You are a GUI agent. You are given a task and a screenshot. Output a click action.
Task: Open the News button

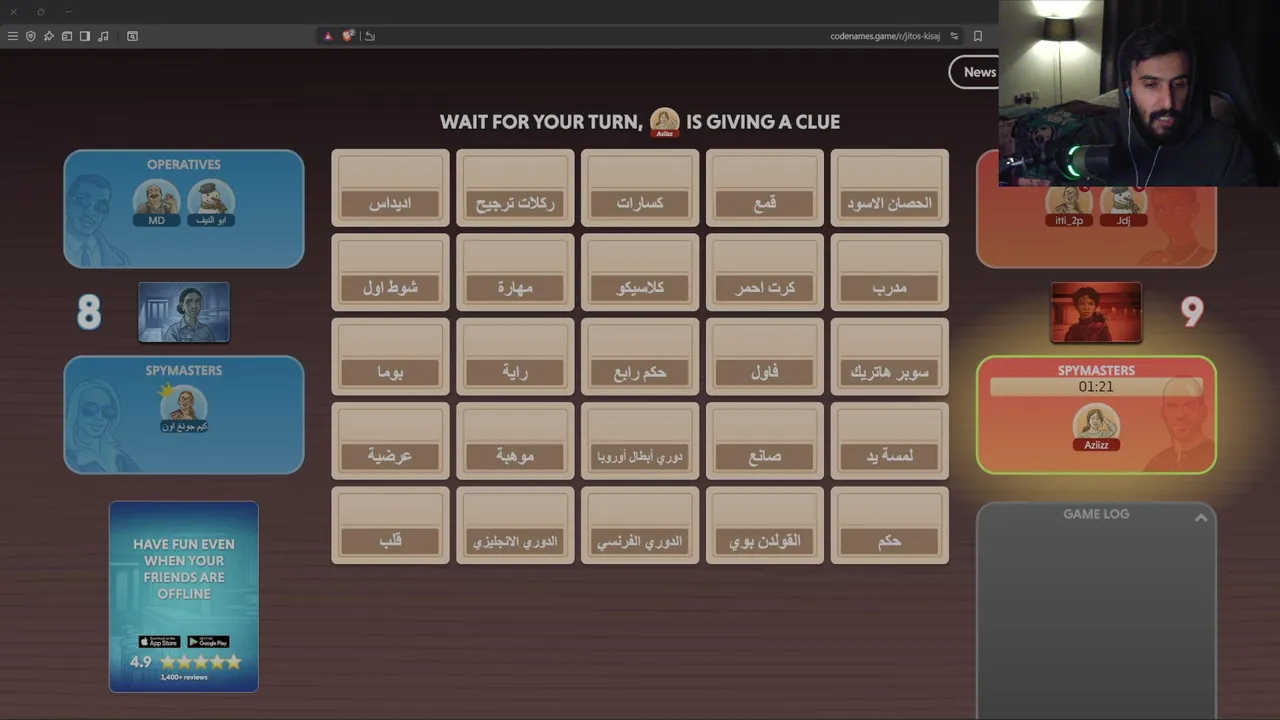point(976,72)
